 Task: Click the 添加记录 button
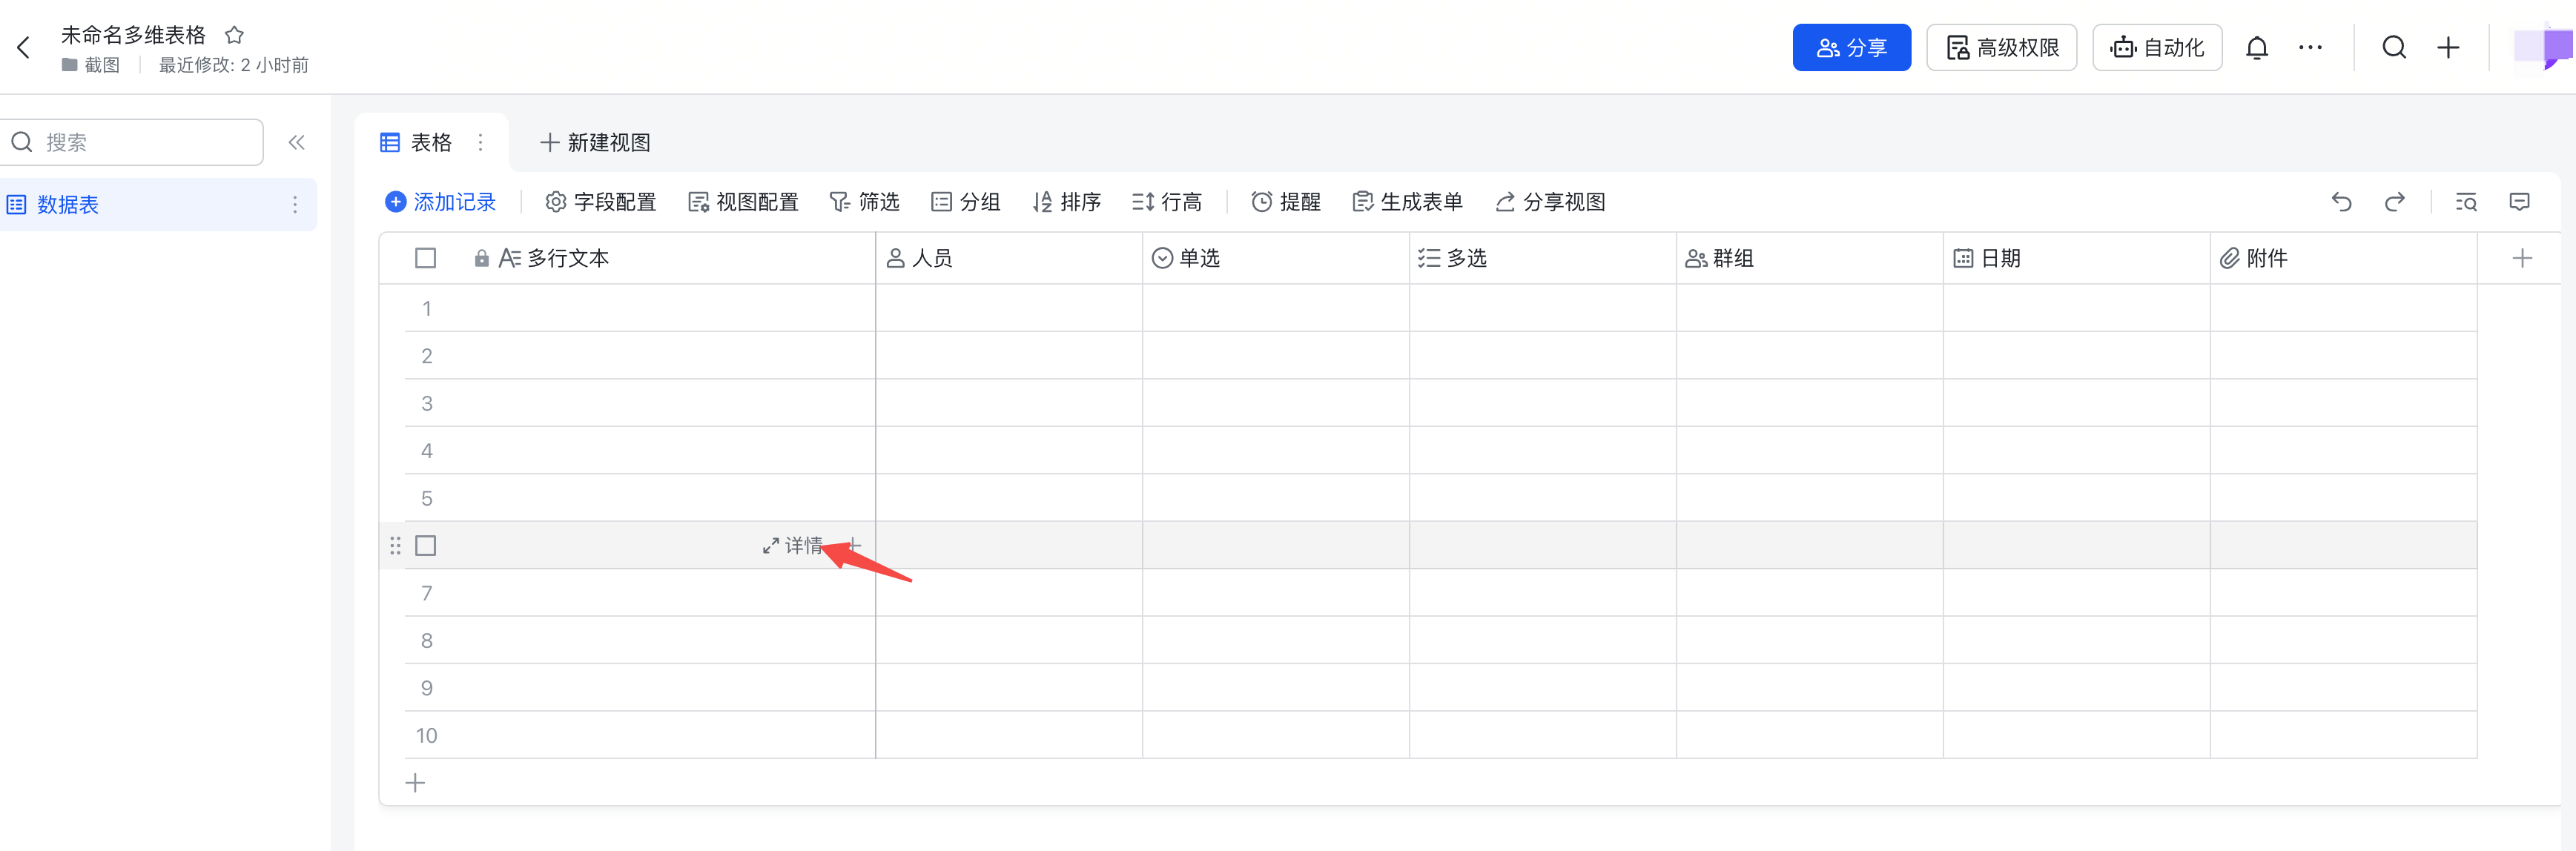click(x=441, y=201)
